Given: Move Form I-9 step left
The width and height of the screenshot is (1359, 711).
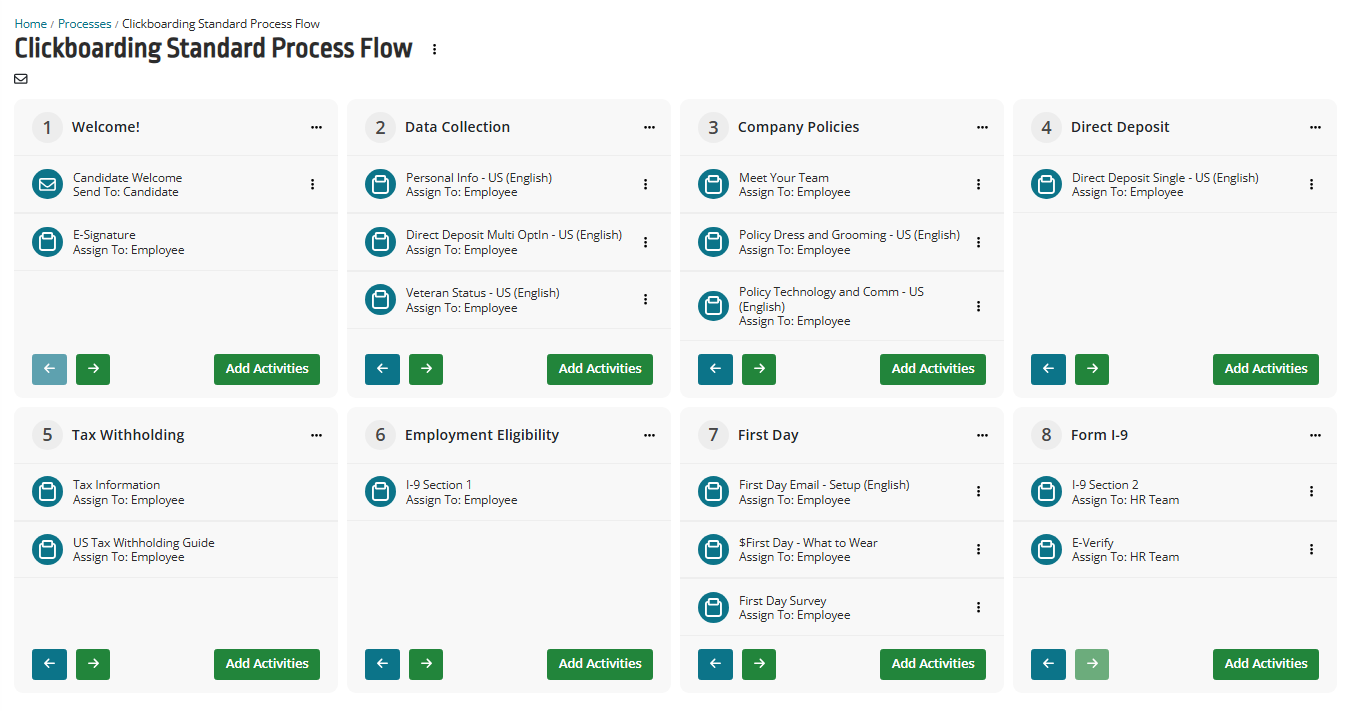Looking at the screenshot, I should point(1048,664).
